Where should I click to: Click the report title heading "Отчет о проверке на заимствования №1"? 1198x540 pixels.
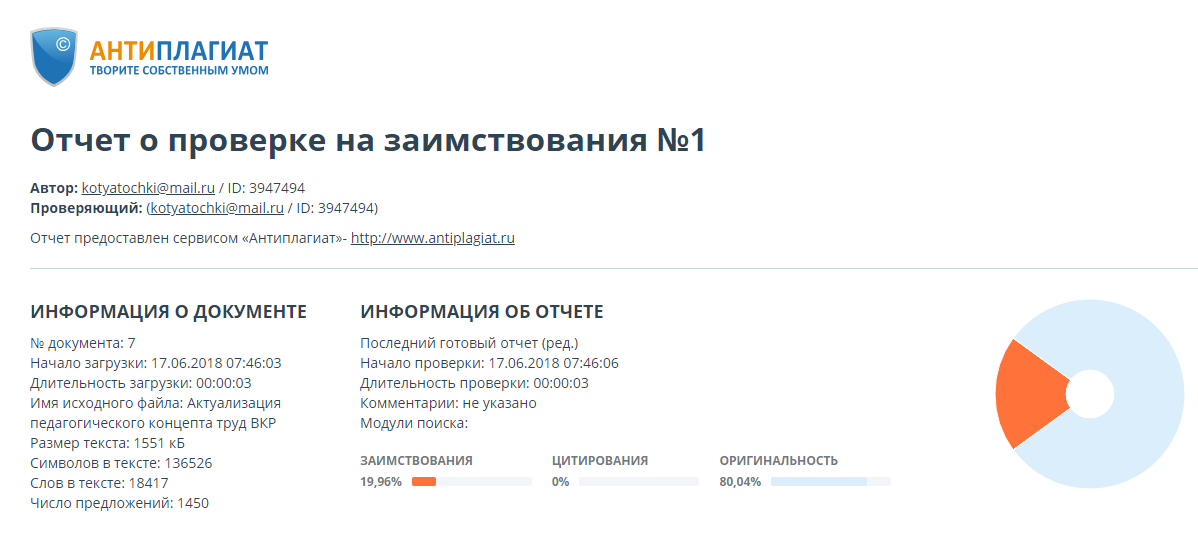368,141
